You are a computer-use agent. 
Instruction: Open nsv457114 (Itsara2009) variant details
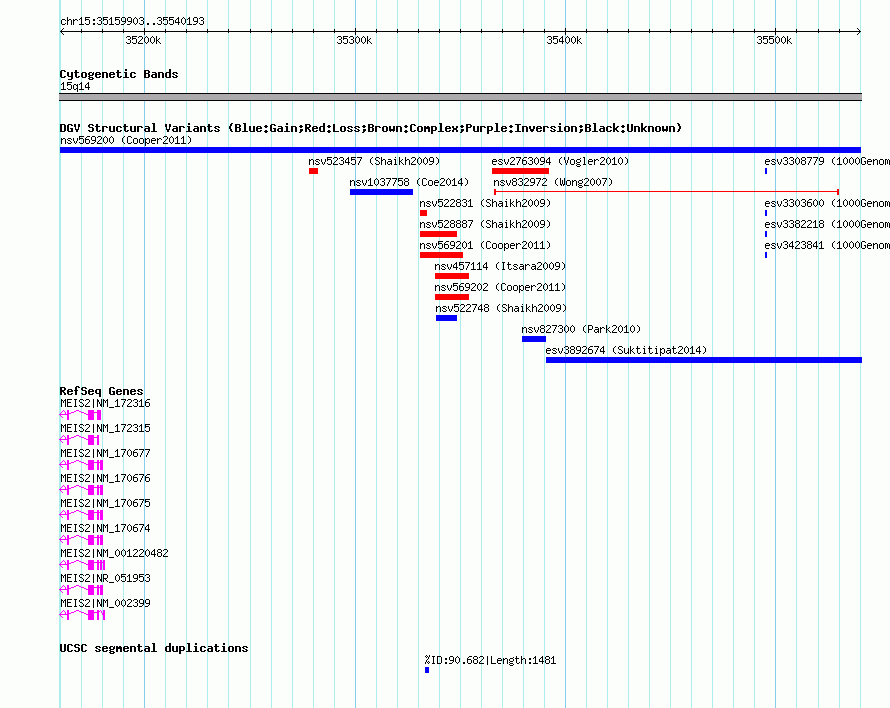[x=500, y=266]
